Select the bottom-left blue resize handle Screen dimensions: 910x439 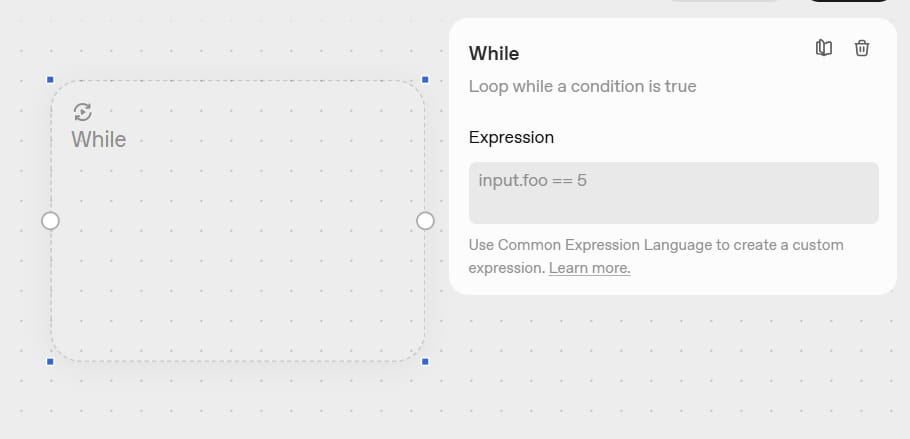click(50, 361)
